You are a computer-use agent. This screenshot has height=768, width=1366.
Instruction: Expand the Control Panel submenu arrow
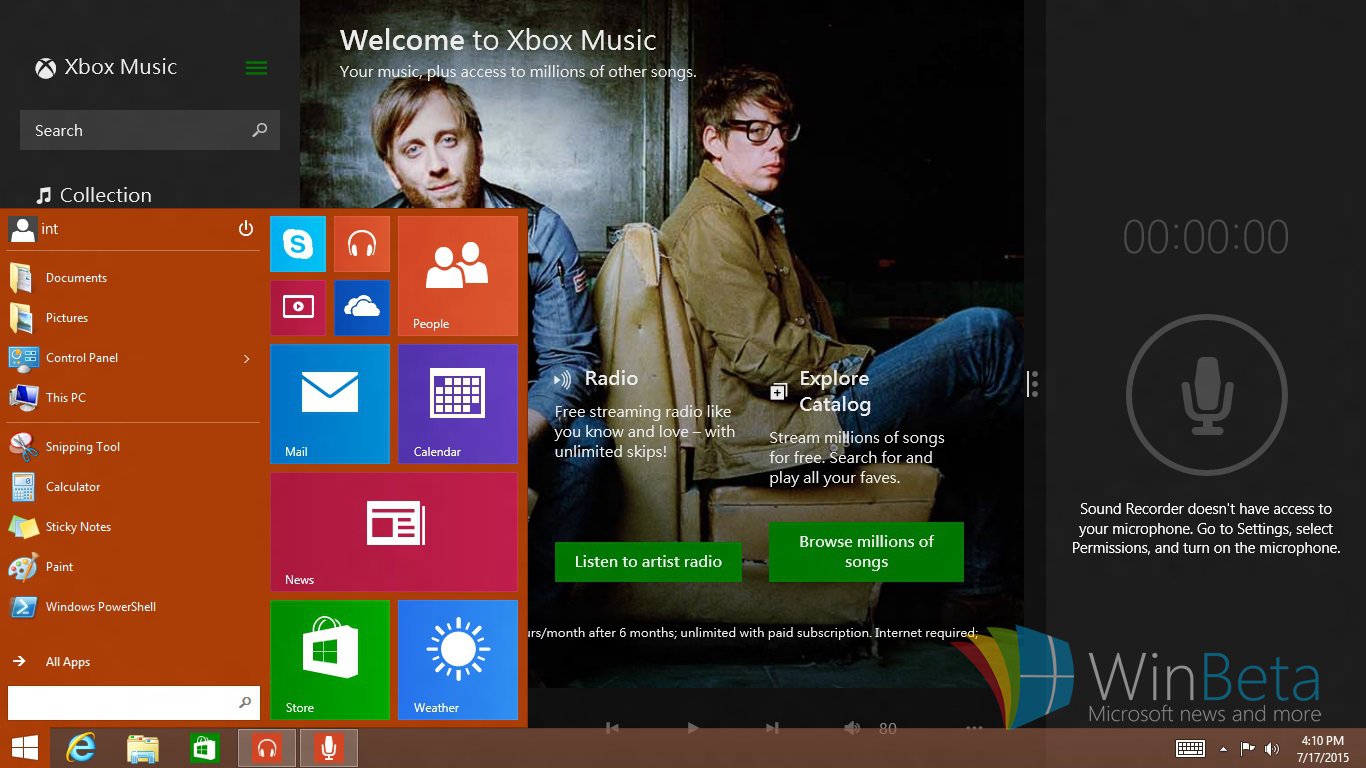pyautogui.click(x=247, y=358)
